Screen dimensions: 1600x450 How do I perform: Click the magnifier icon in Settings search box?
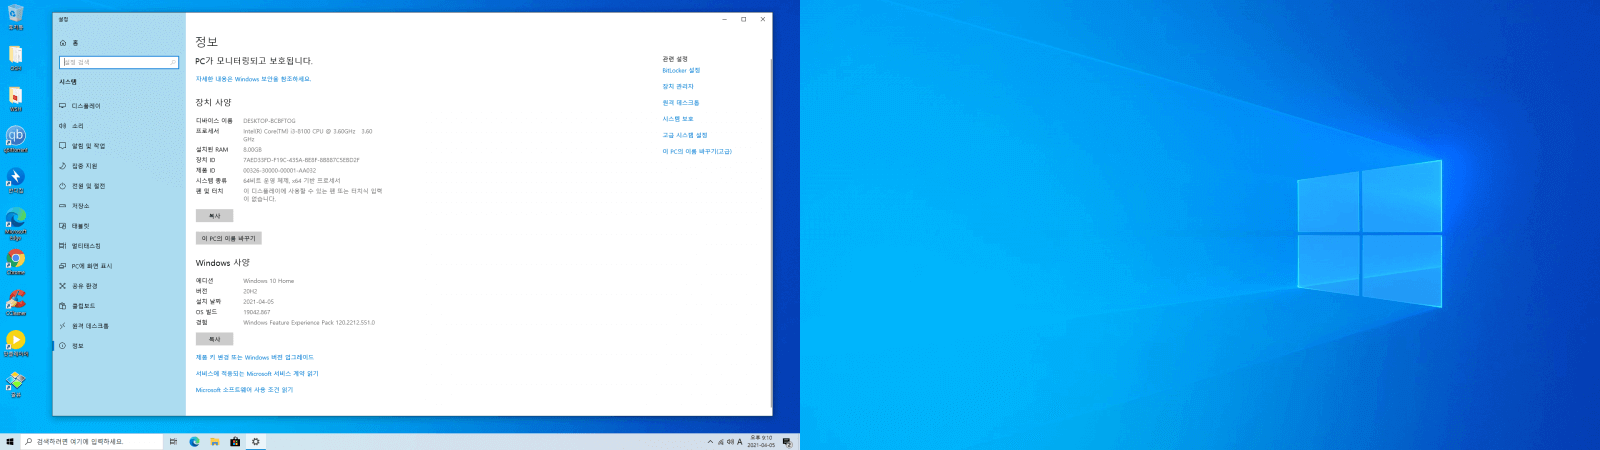(173, 62)
